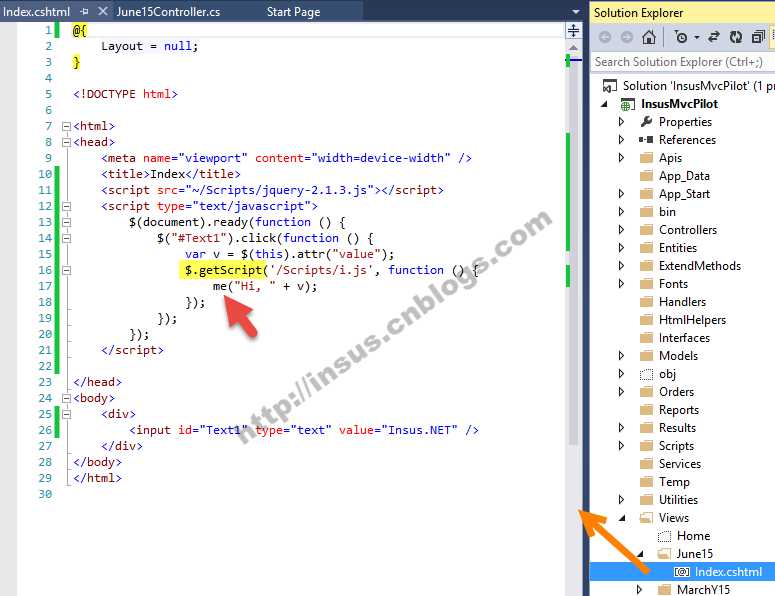Expand the Fonts folder

point(621,284)
